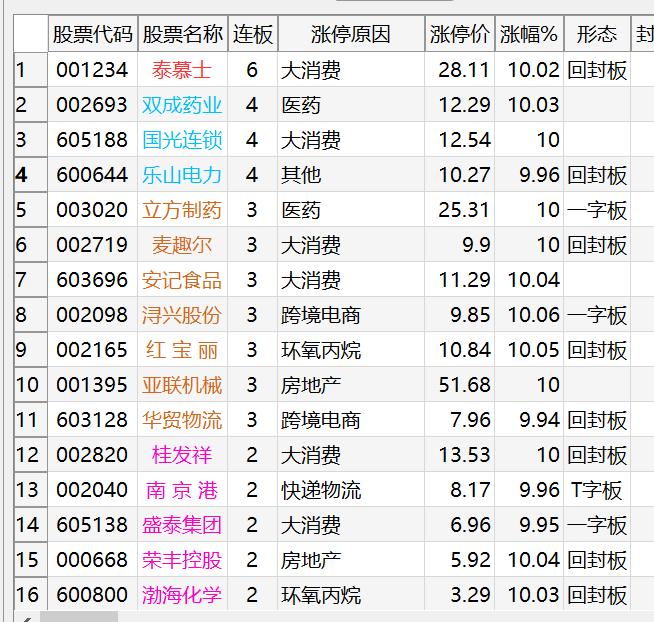This screenshot has height=622, width=654.
Task: Select stock code 002098
Action: coord(92,315)
